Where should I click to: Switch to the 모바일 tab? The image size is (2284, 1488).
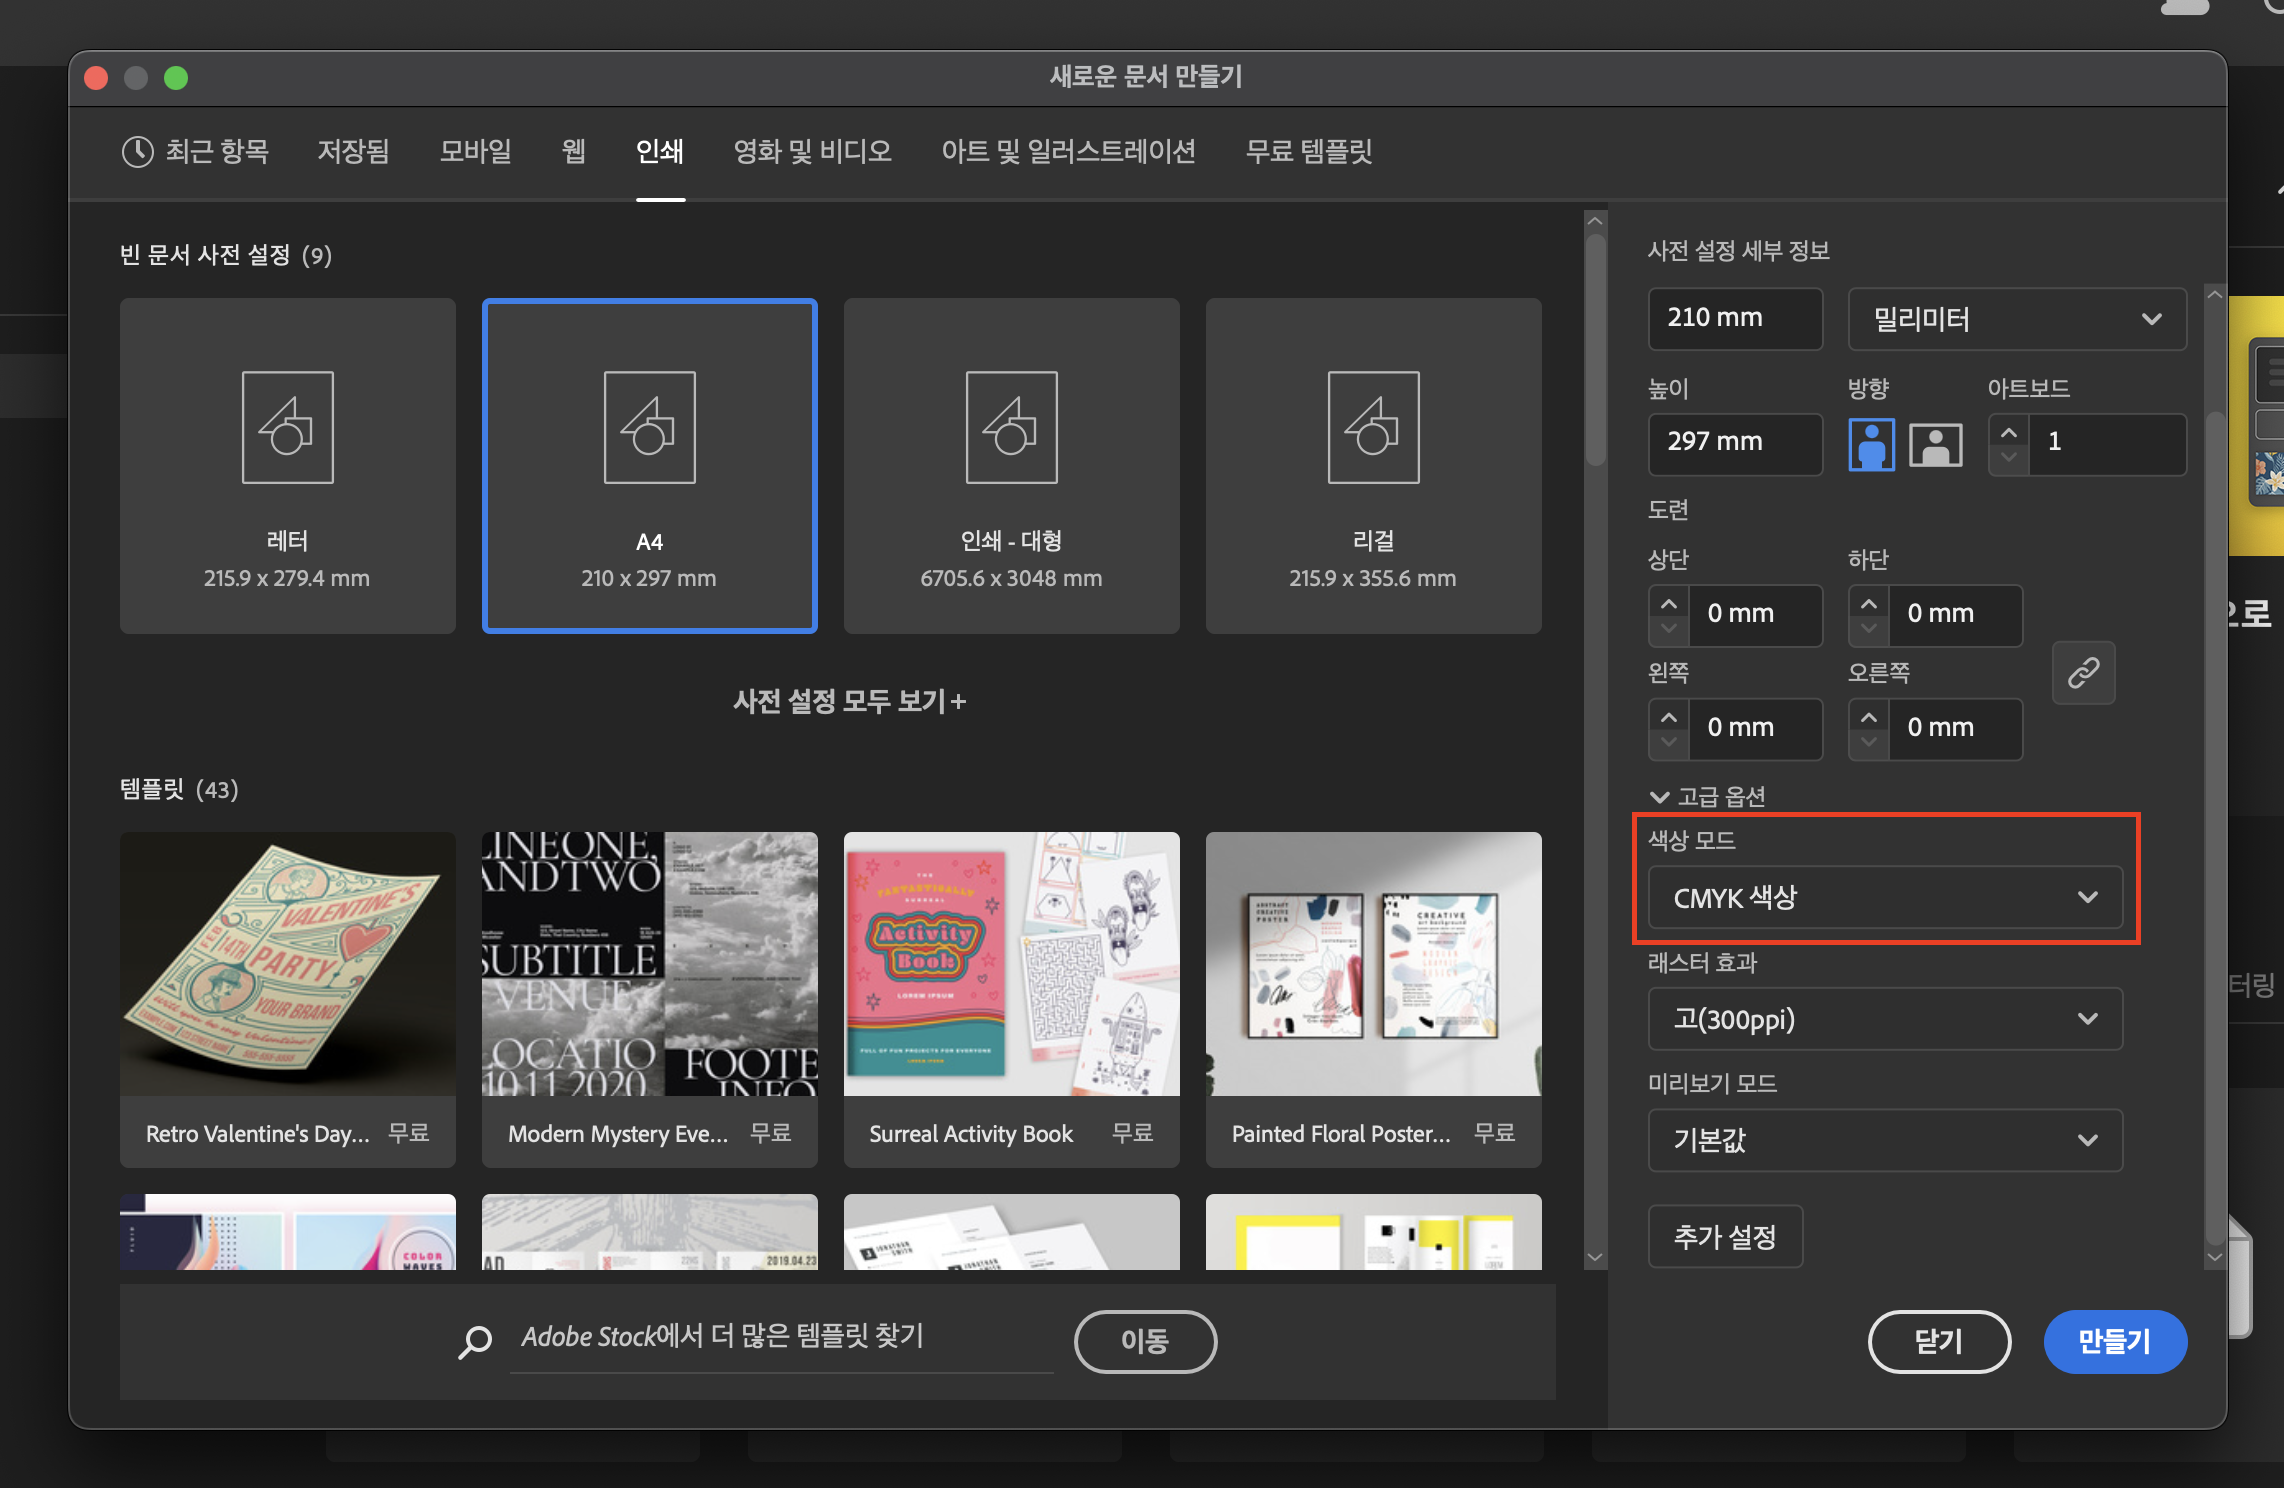click(476, 151)
